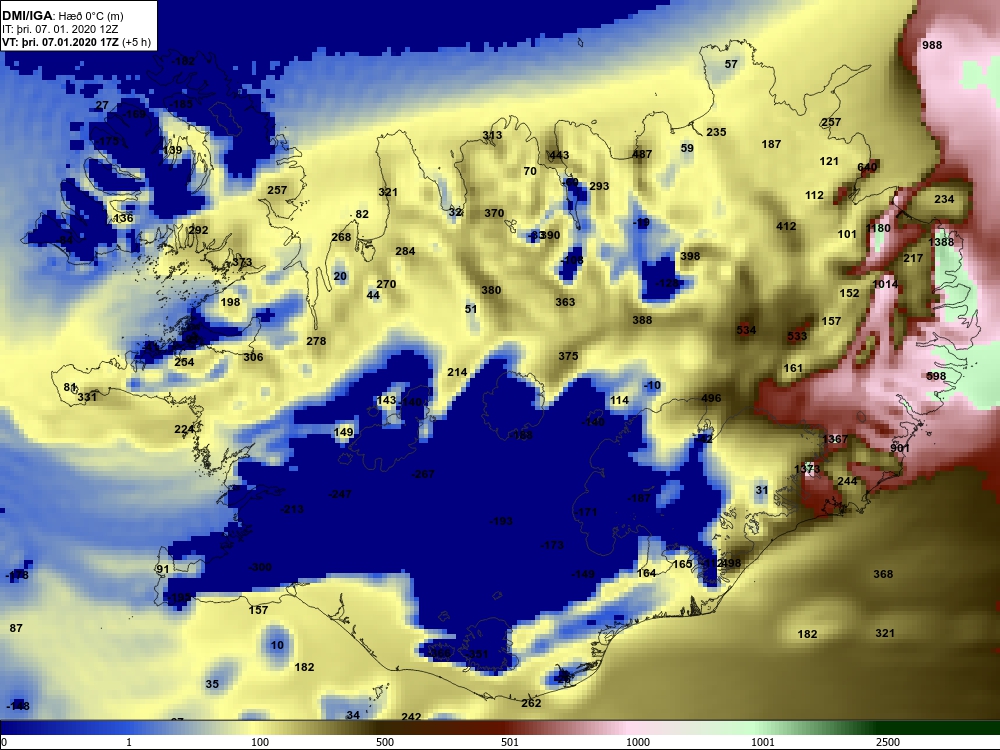Select the value 278 on the map
1000x750 pixels.
click(316, 341)
